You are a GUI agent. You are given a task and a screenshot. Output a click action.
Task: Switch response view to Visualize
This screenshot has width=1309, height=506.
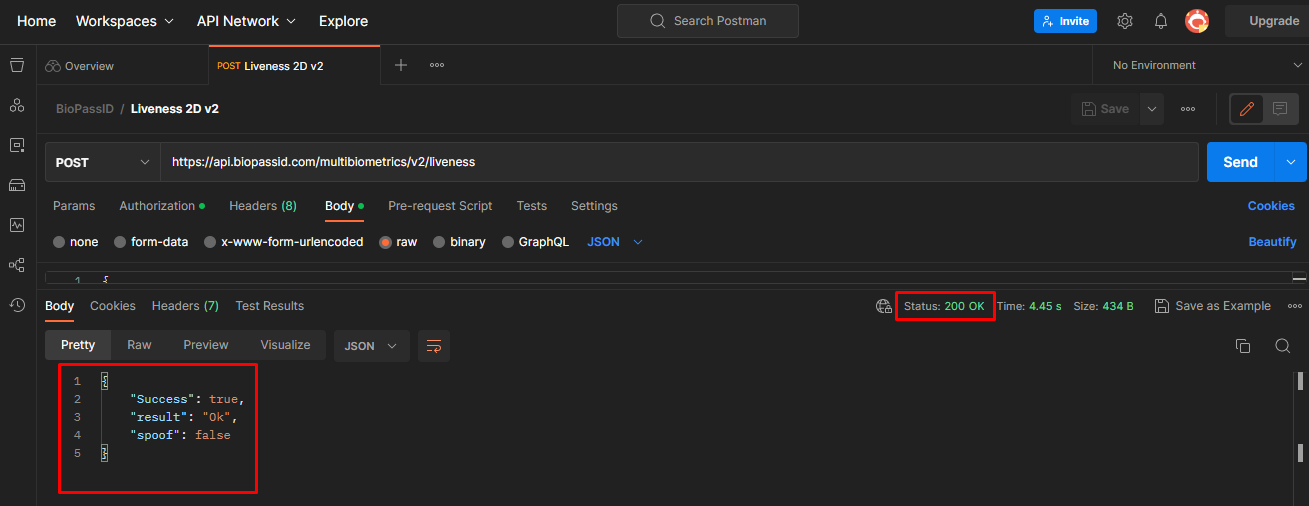pos(285,345)
